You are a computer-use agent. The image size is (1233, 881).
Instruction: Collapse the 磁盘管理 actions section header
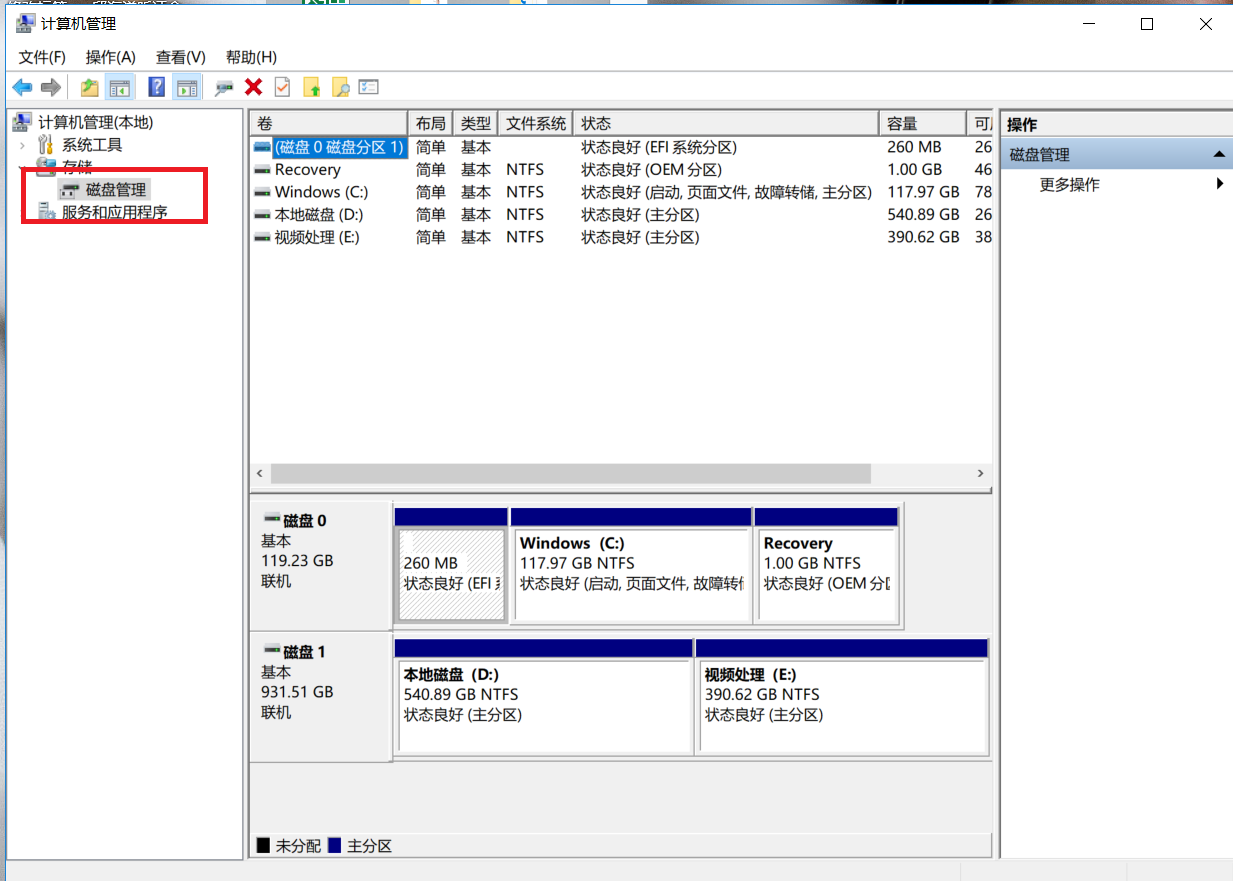click(1218, 154)
